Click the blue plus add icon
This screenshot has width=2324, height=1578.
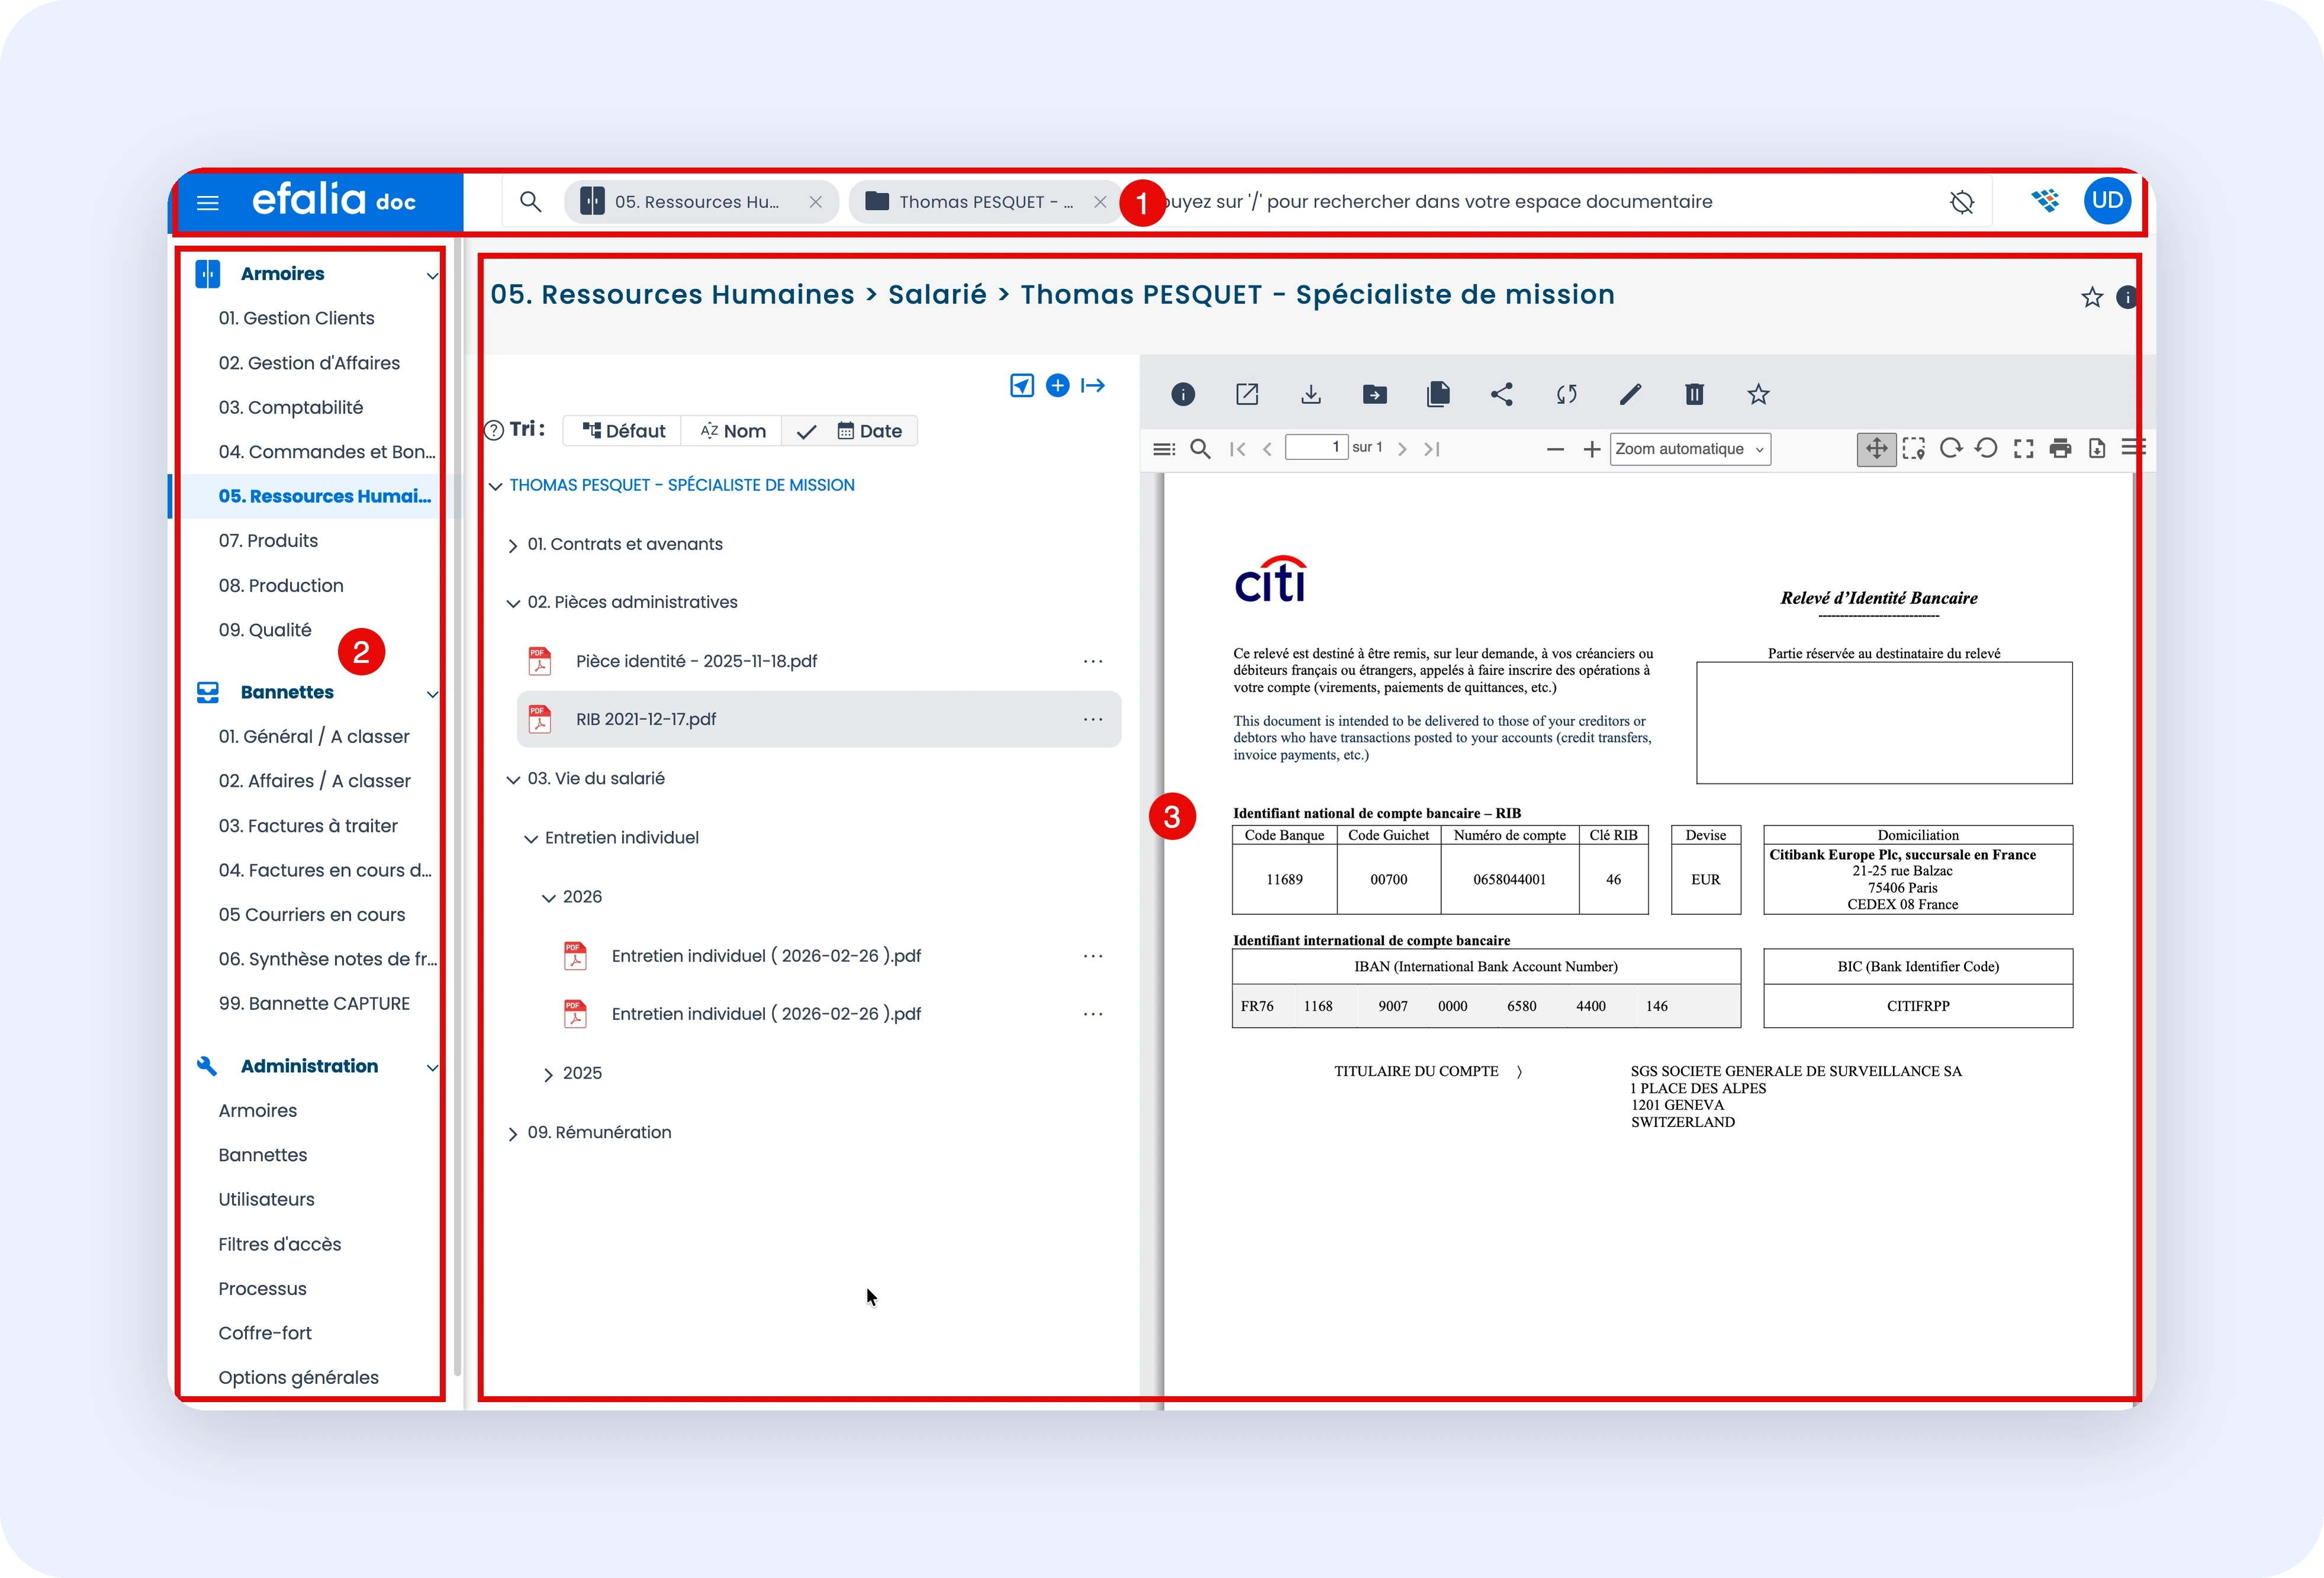1057,386
